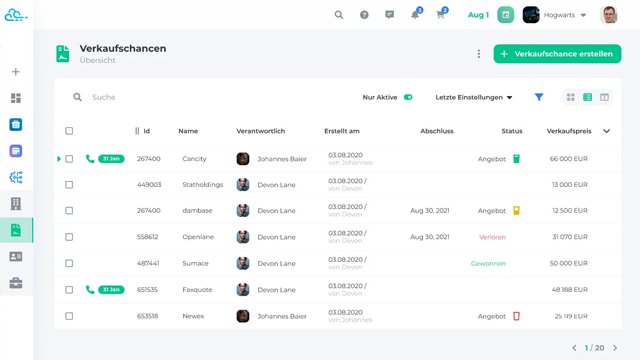The width and height of the screenshot is (640, 360).
Task: Open the blue filter funnel icon
Action: click(539, 97)
